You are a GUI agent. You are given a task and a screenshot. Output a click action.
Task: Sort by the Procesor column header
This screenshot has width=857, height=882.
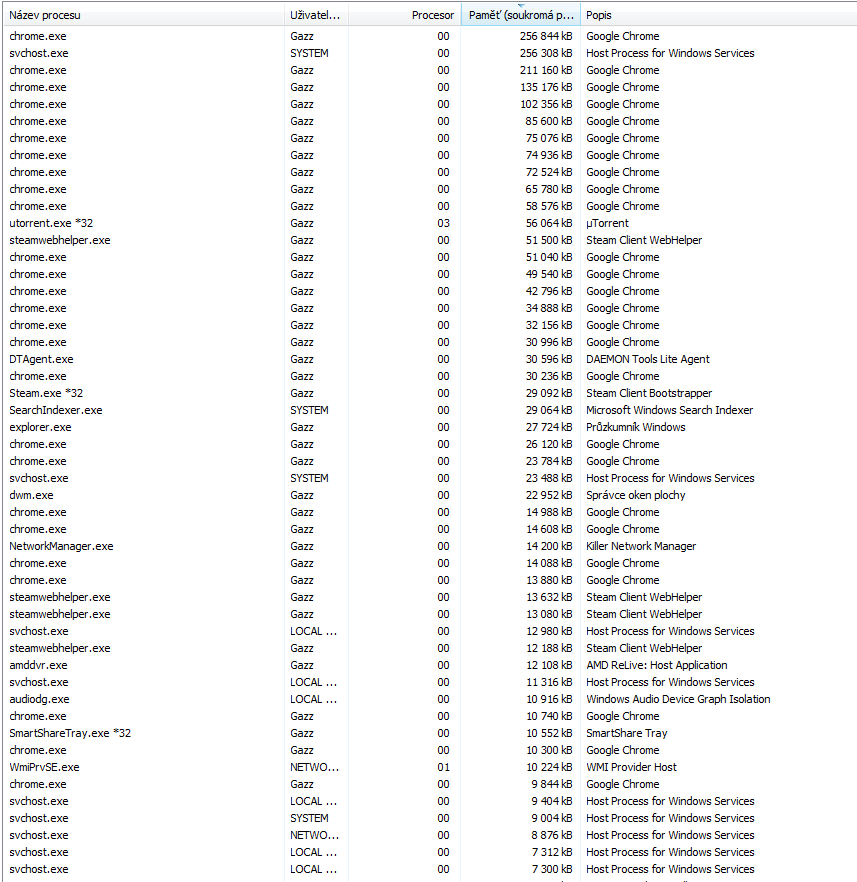click(x=405, y=15)
